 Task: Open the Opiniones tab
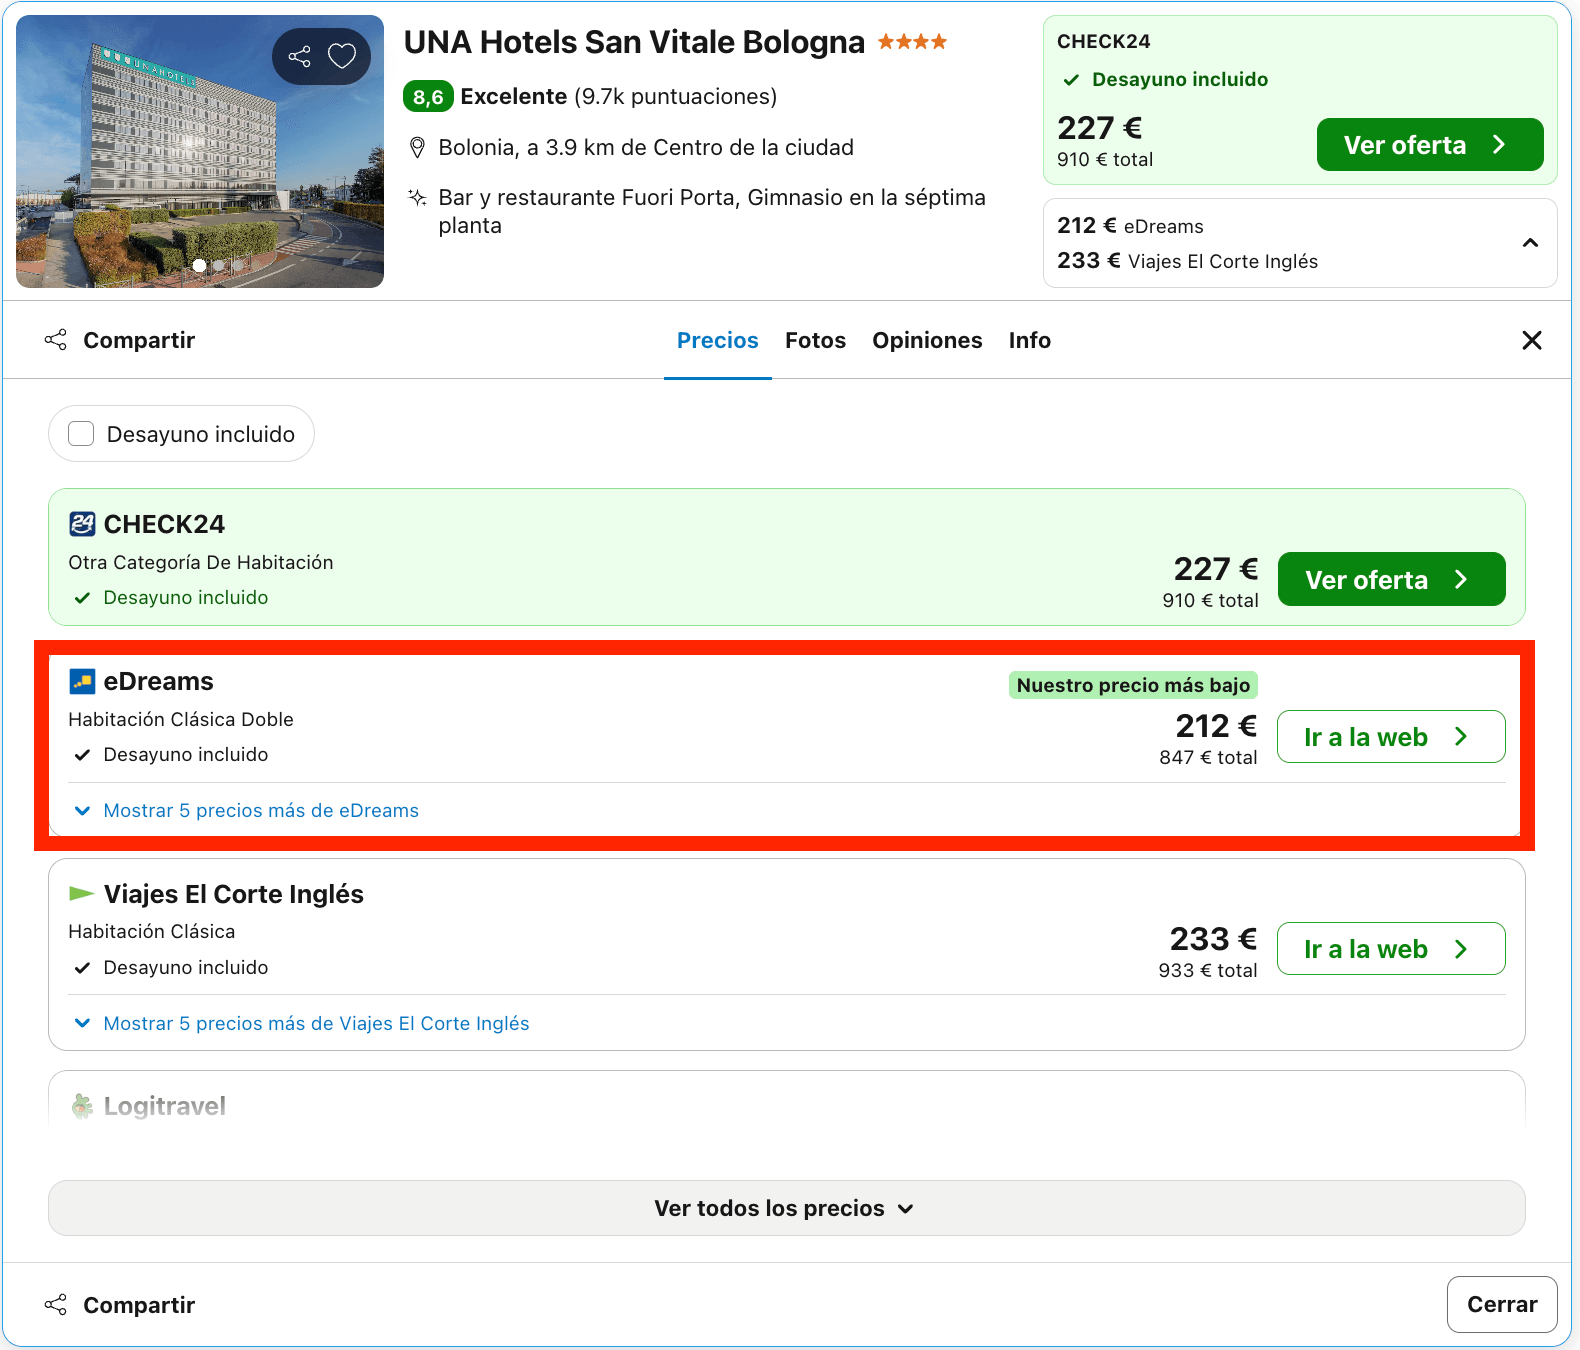[x=927, y=340]
